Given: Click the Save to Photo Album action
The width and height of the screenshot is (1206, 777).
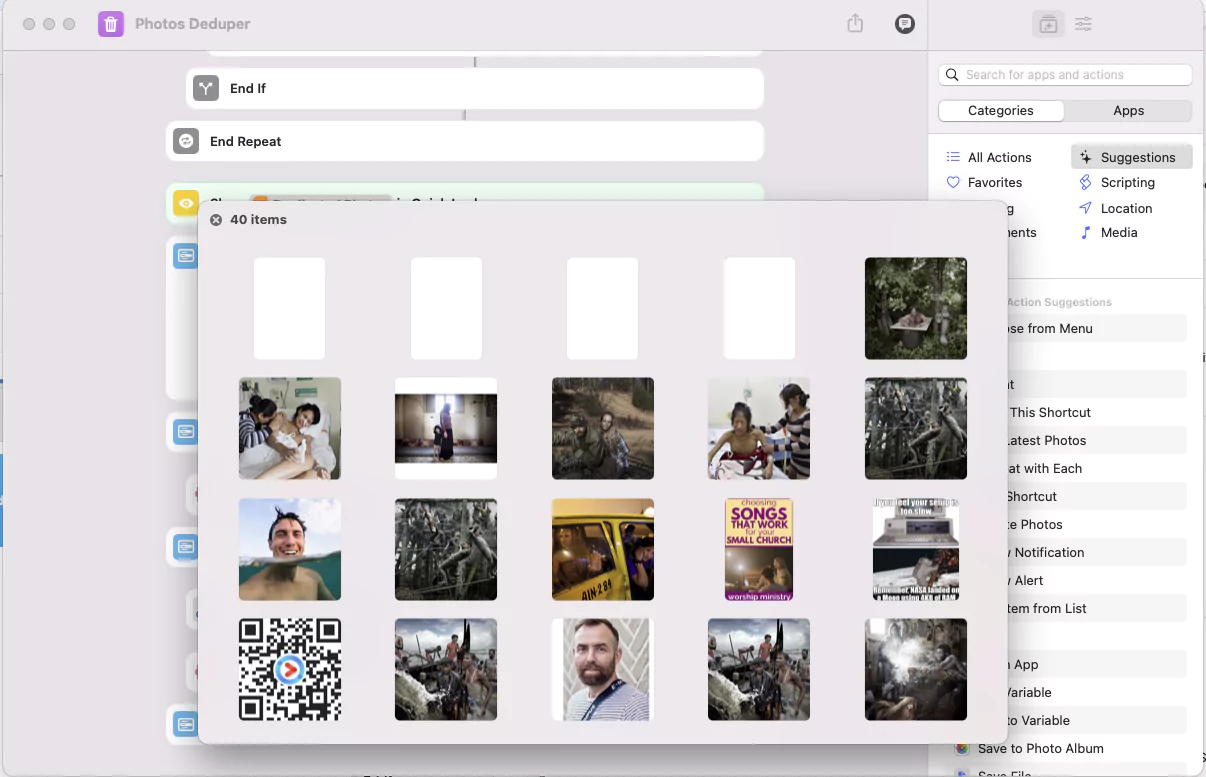Looking at the screenshot, I should [1039, 748].
